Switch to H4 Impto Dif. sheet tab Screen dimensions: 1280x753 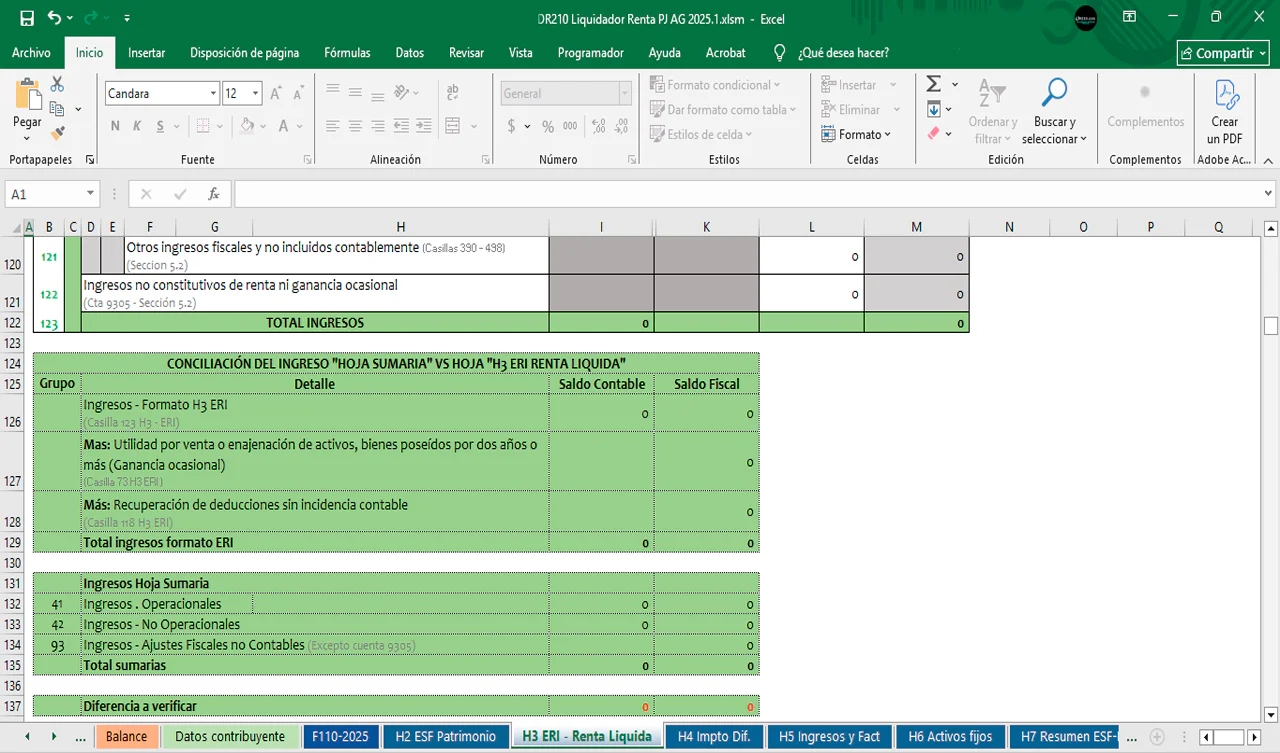coord(714,736)
